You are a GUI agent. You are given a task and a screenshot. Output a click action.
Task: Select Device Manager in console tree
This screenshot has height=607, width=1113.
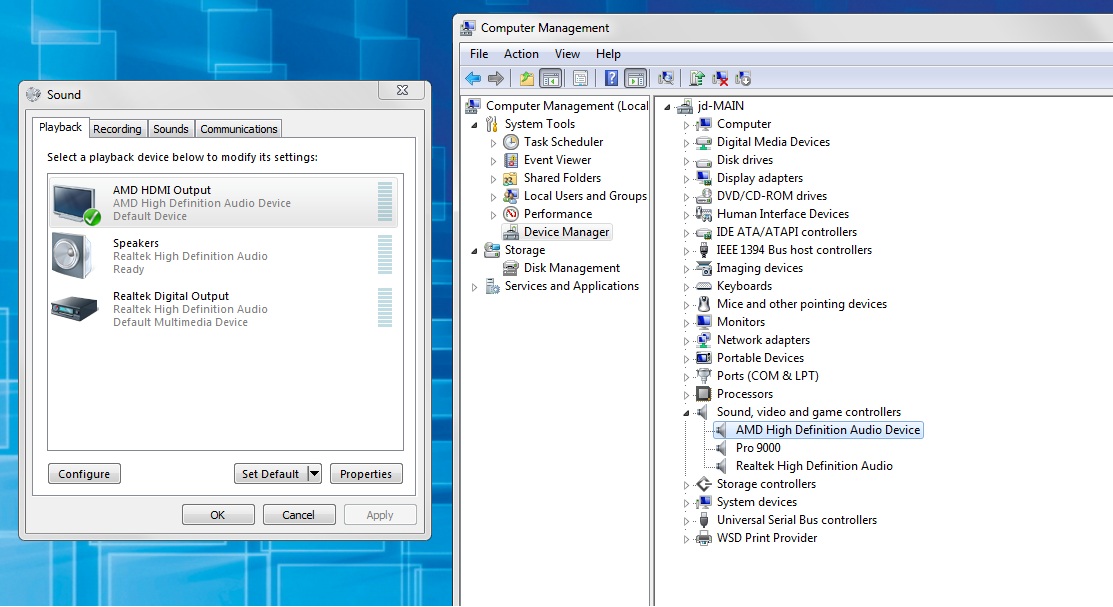click(x=566, y=232)
